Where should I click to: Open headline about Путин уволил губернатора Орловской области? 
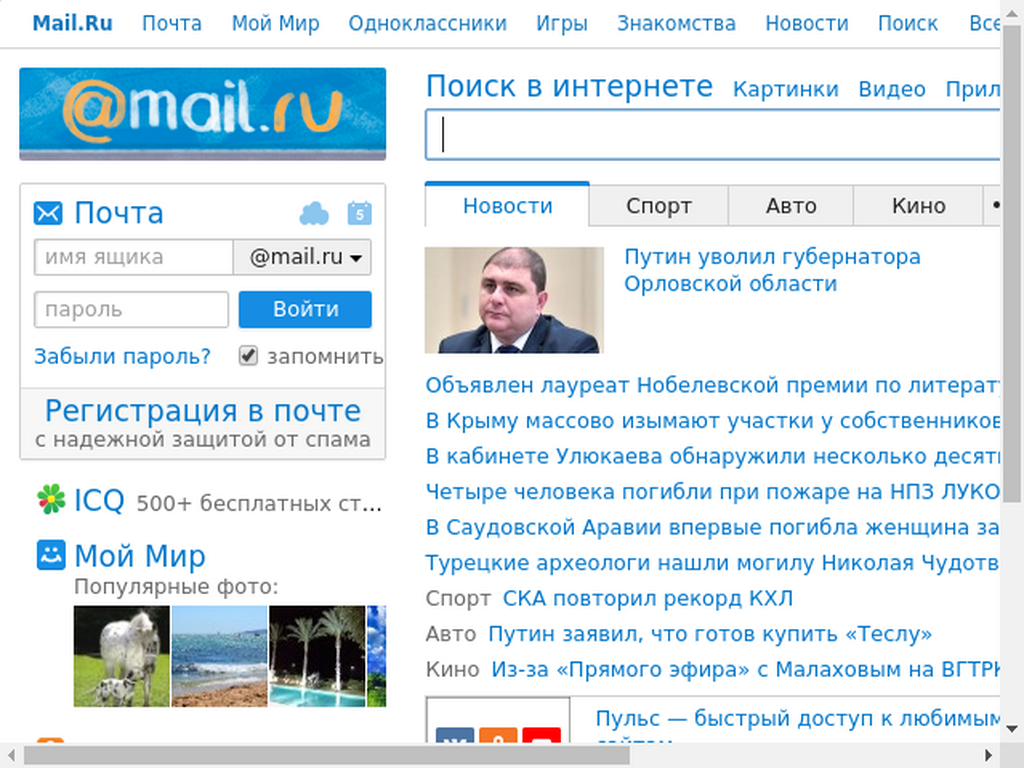tap(772, 270)
